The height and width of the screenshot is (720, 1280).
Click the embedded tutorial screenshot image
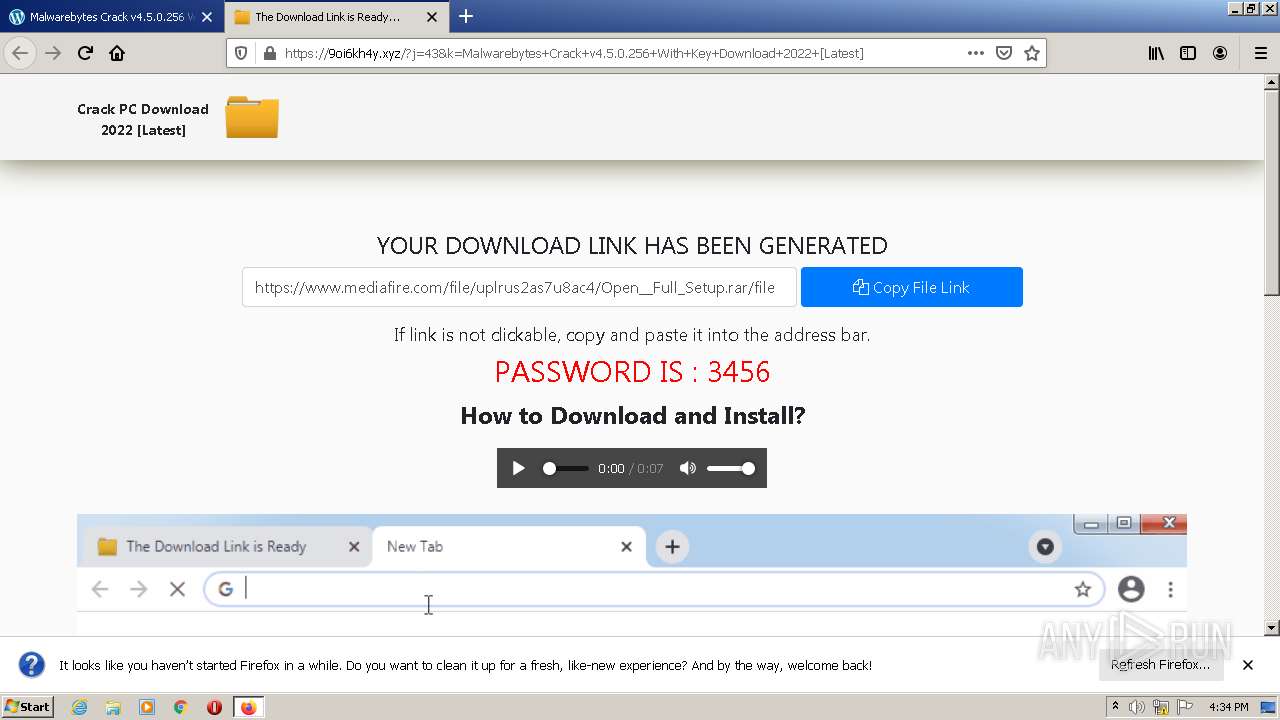(x=632, y=574)
